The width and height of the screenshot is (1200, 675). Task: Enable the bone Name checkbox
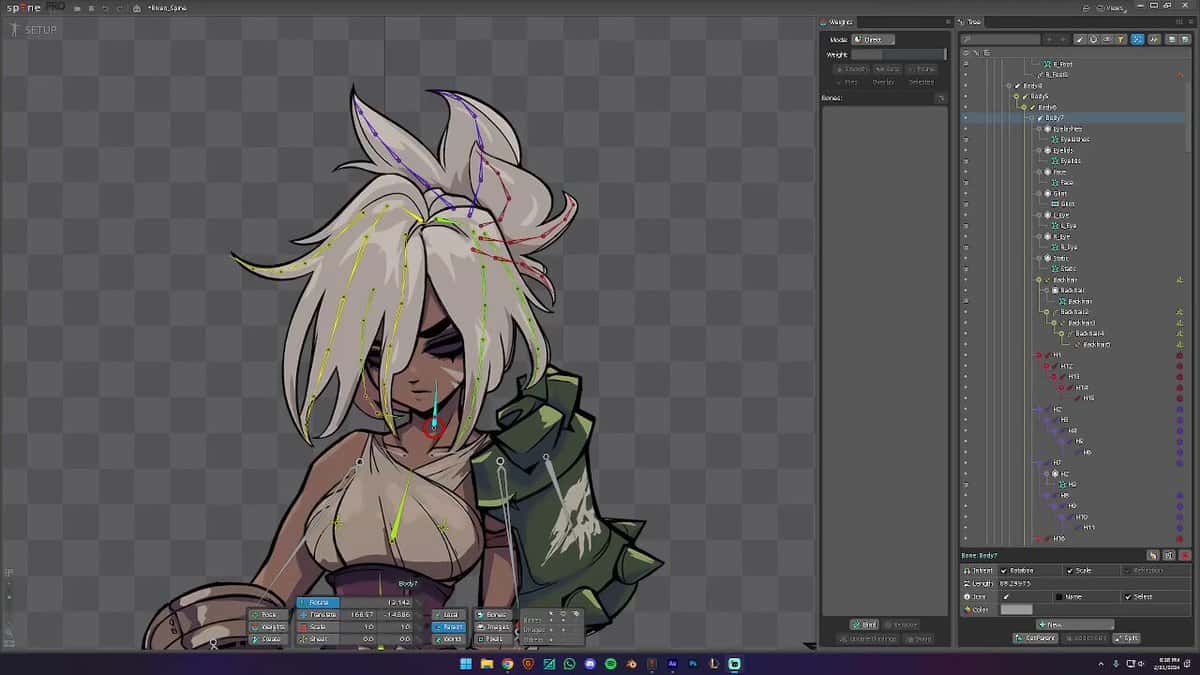[1060, 597]
